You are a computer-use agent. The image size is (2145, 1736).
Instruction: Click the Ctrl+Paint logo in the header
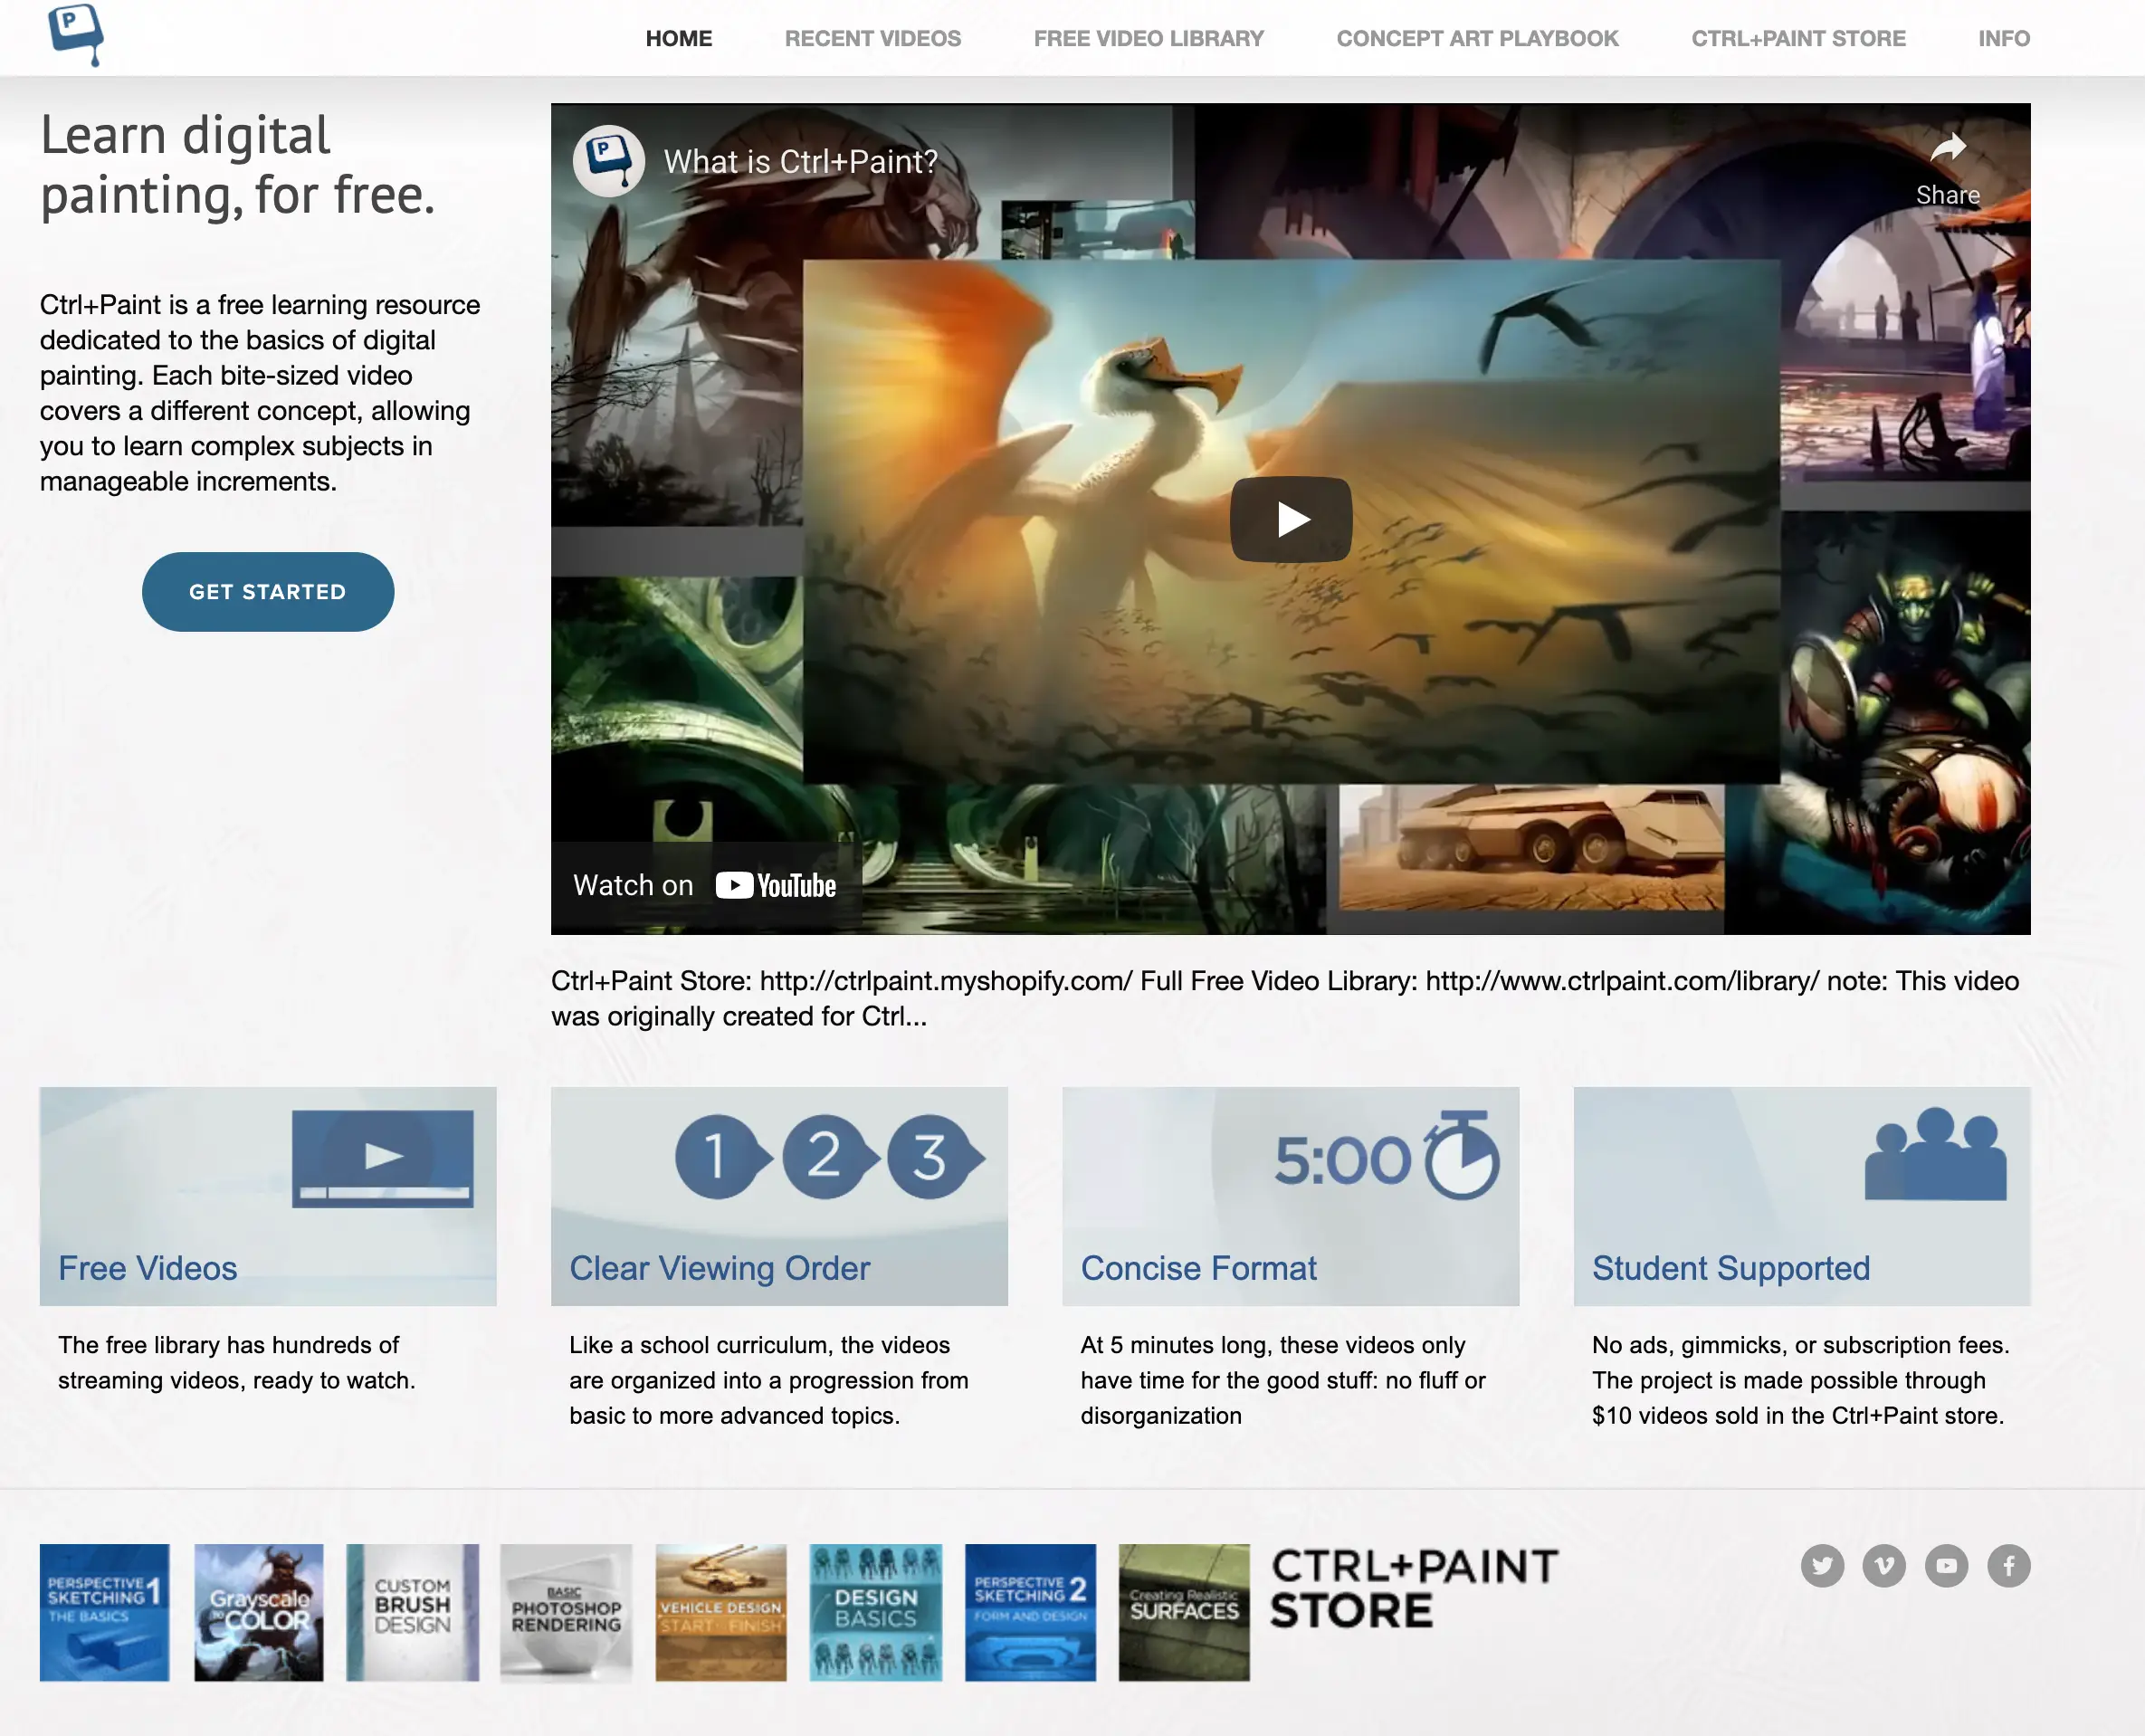[x=76, y=34]
